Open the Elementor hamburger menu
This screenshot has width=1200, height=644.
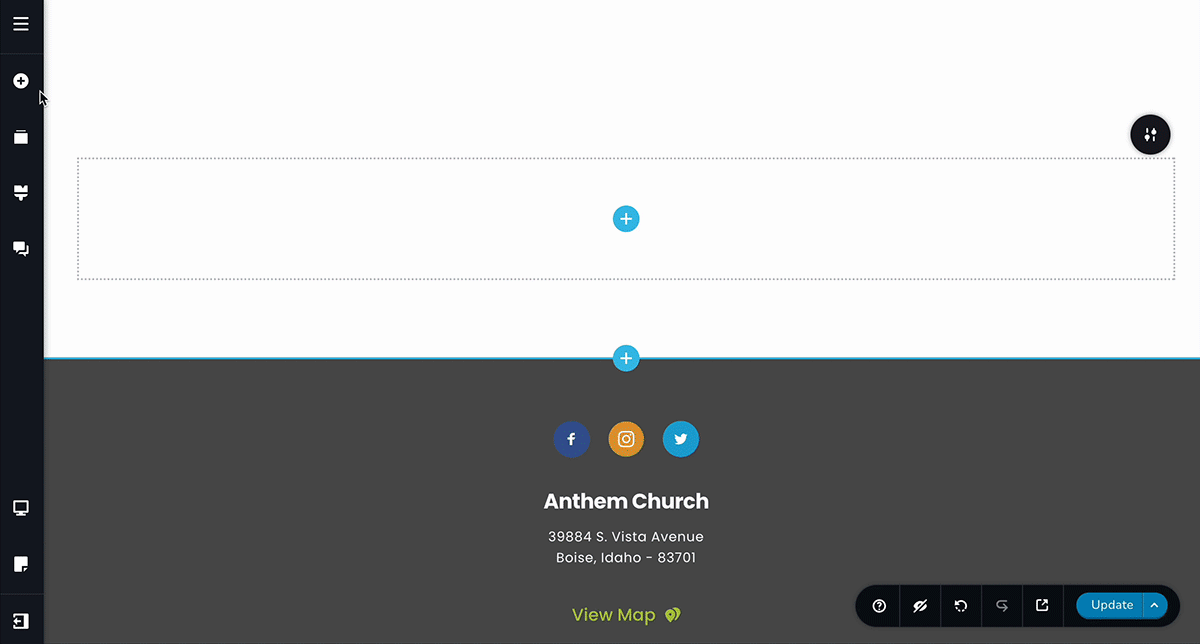21,24
